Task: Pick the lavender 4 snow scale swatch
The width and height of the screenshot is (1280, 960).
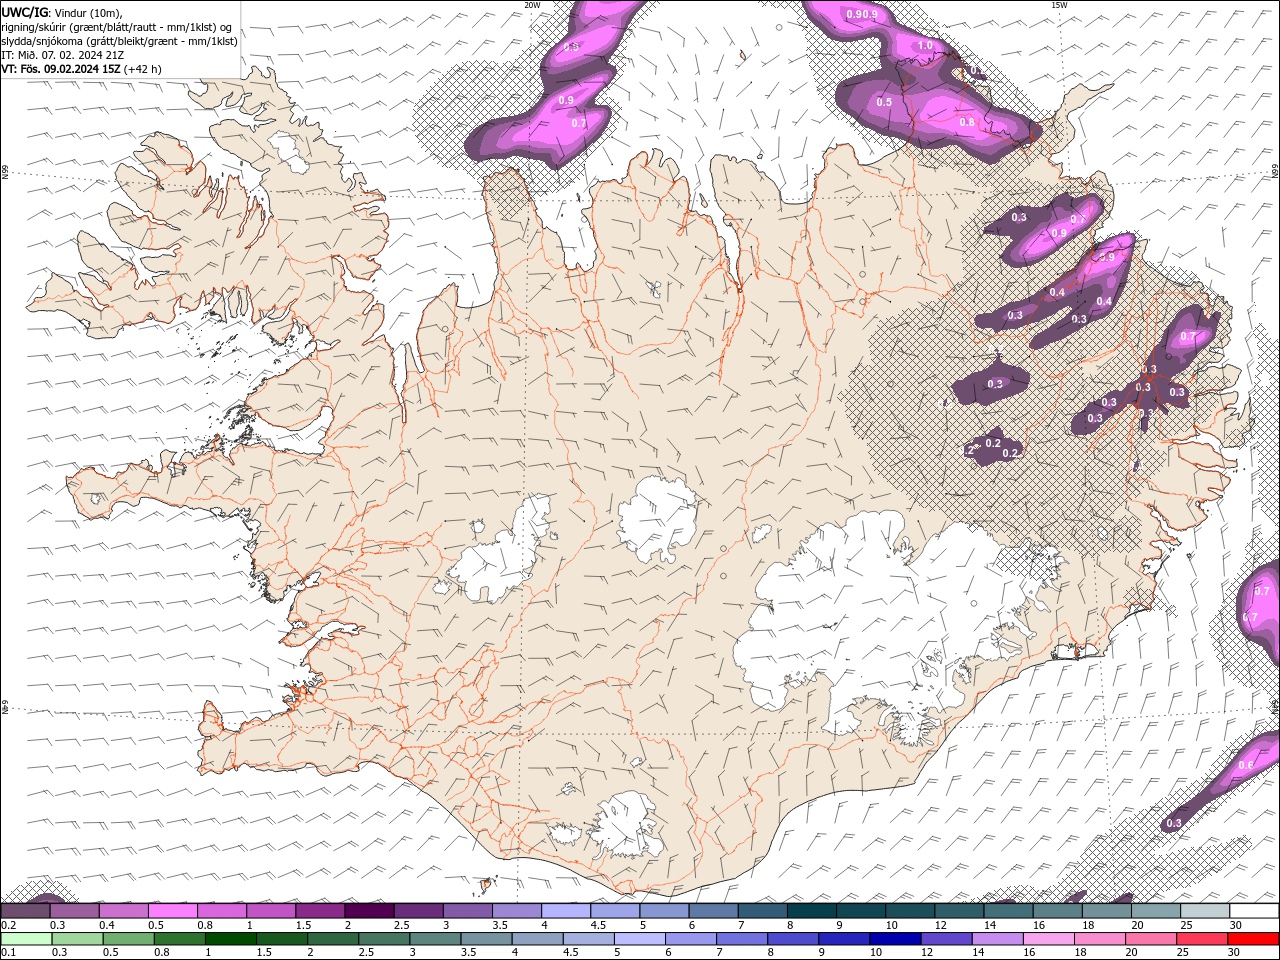Action: (566, 911)
